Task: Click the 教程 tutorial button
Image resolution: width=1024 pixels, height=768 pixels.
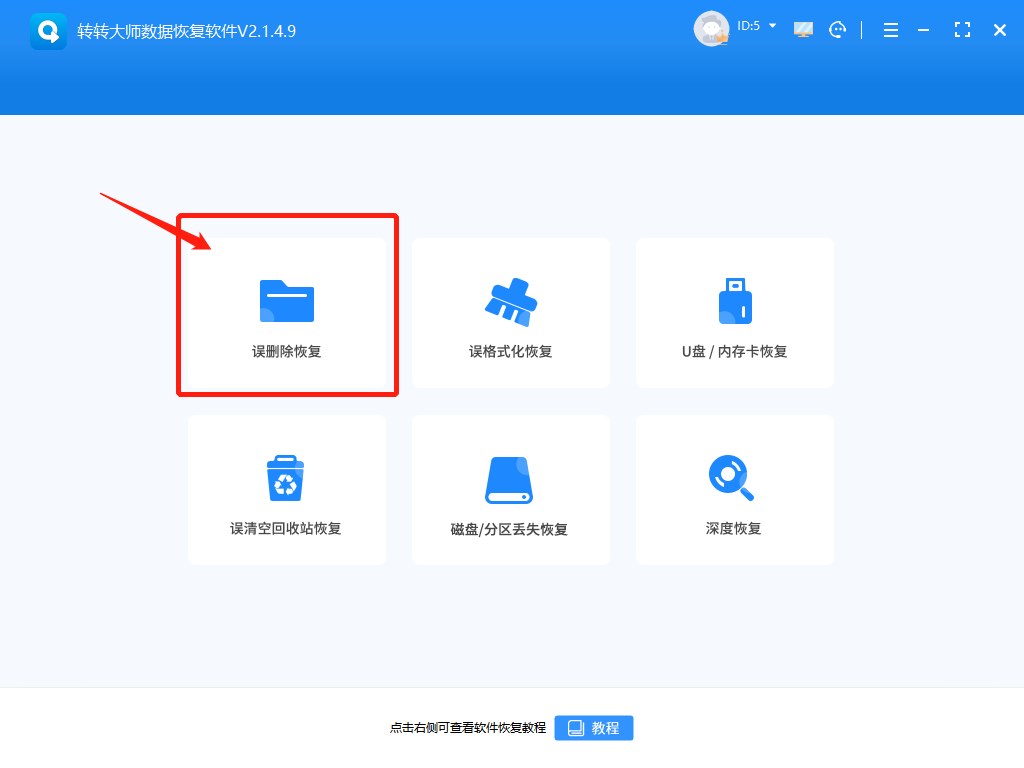Action: click(593, 728)
